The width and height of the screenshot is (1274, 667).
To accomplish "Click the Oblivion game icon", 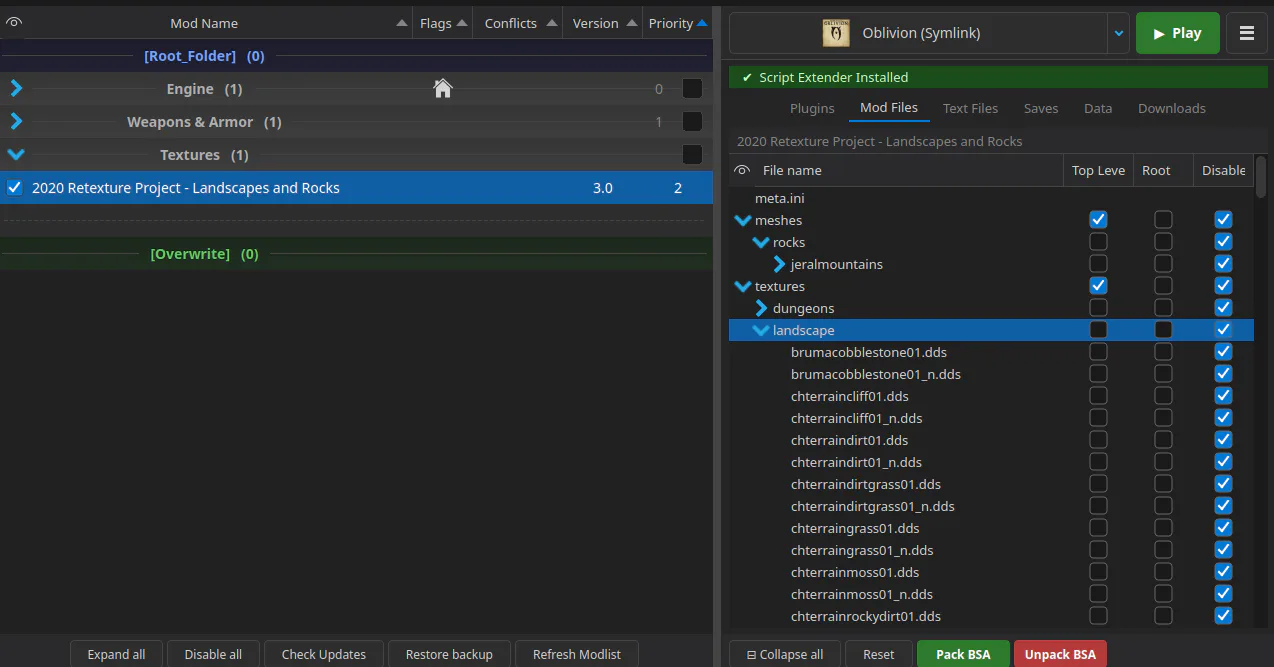I will click(x=835, y=33).
